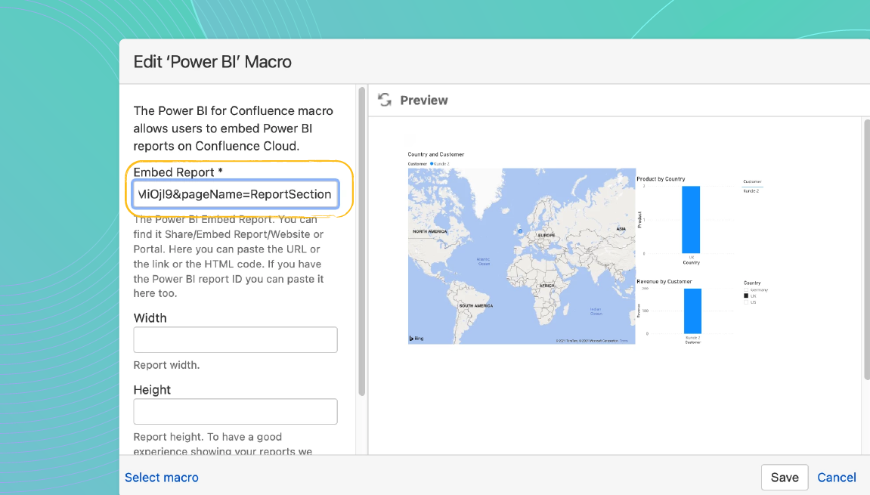Image resolution: width=870 pixels, height=495 pixels.
Task: Click the Height input field
Action: [235, 411]
